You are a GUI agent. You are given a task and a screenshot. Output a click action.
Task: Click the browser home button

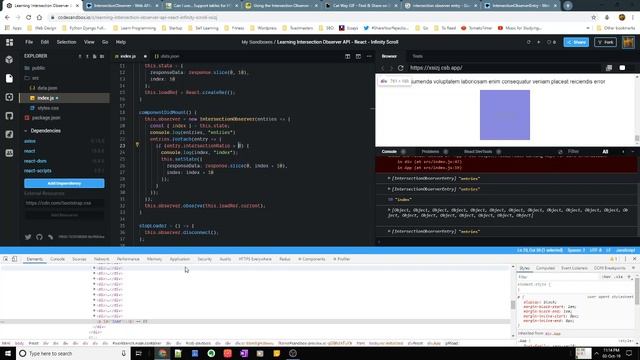39,18
